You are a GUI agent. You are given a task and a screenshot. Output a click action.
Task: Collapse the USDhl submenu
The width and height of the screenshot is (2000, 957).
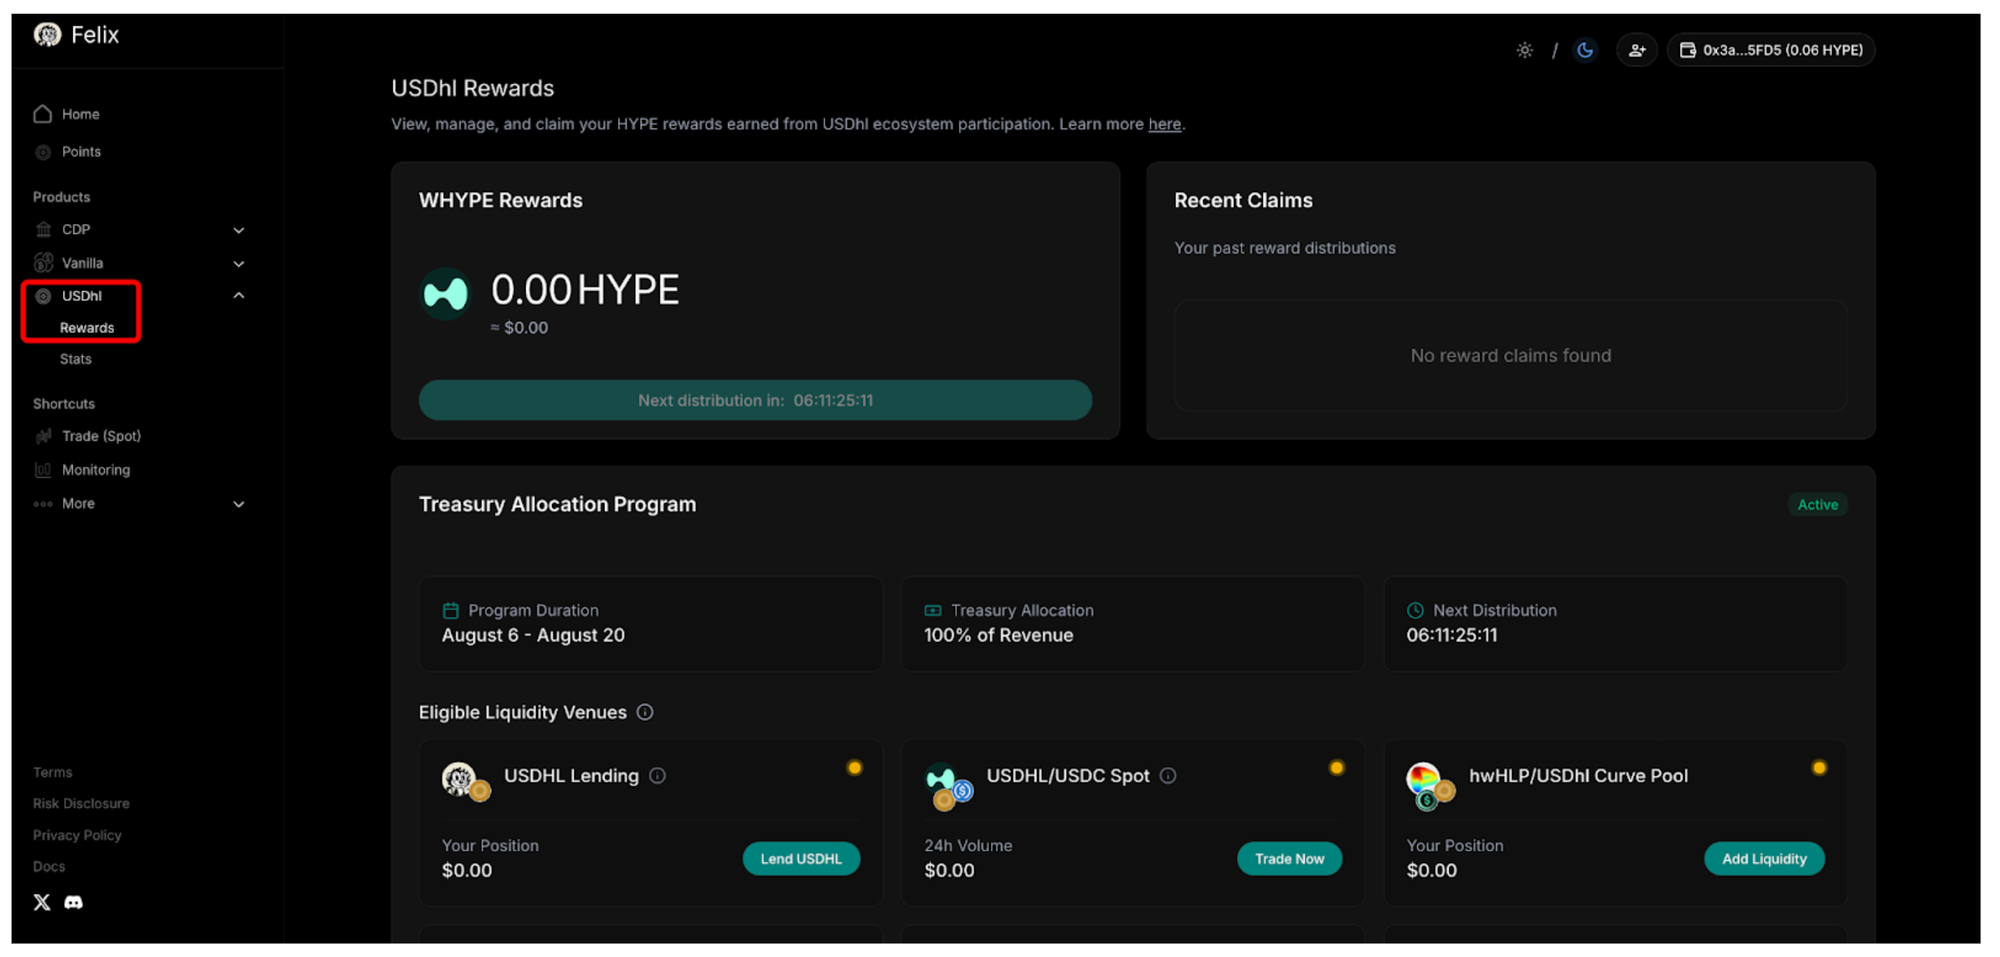pos(239,296)
